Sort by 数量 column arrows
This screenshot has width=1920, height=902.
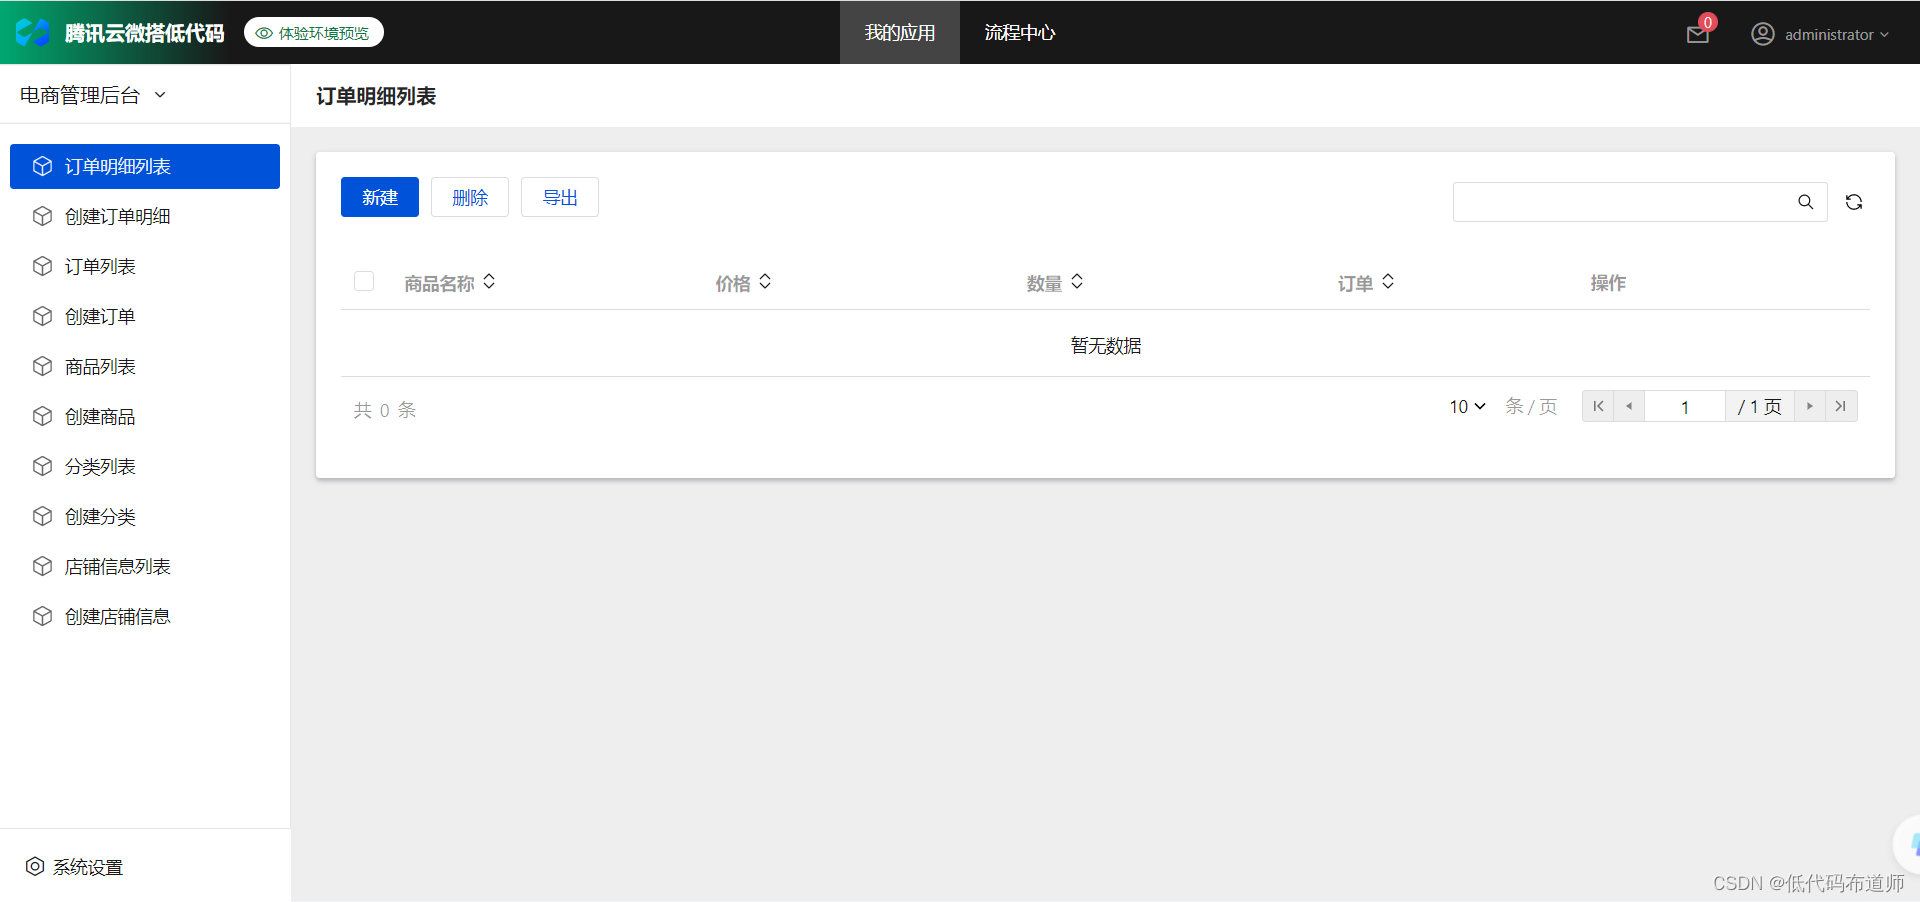(x=1077, y=282)
